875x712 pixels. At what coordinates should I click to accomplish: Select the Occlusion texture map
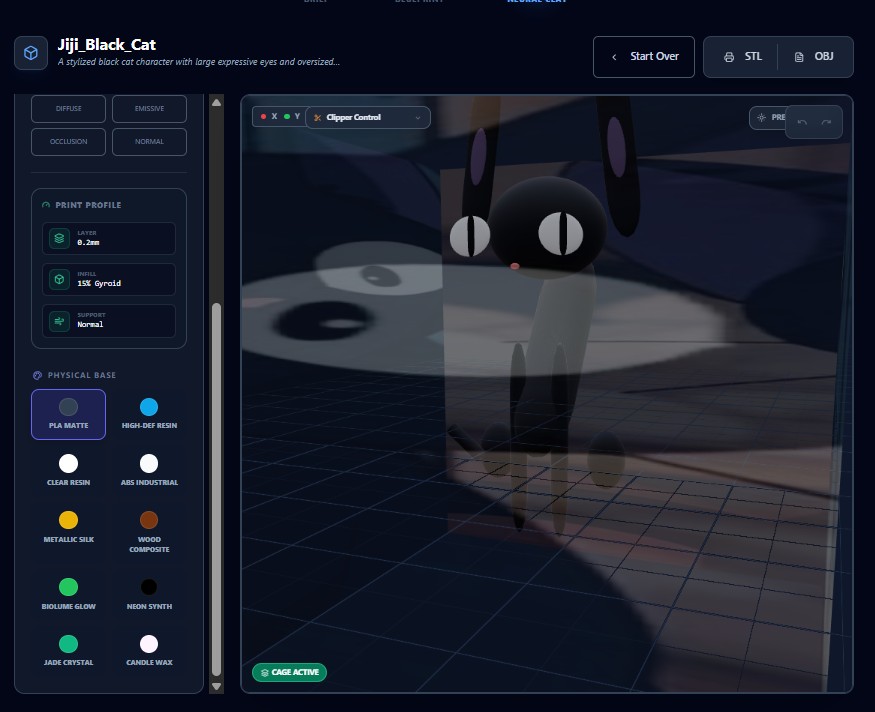pos(68,142)
